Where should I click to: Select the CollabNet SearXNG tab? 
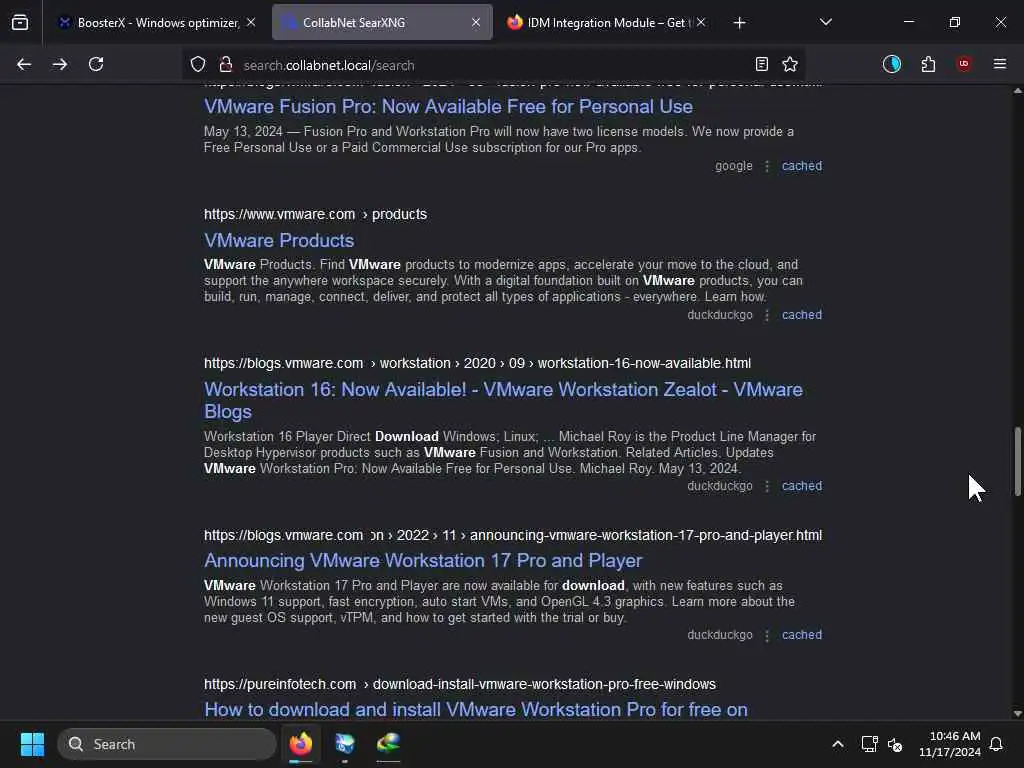click(x=382, y=23)
